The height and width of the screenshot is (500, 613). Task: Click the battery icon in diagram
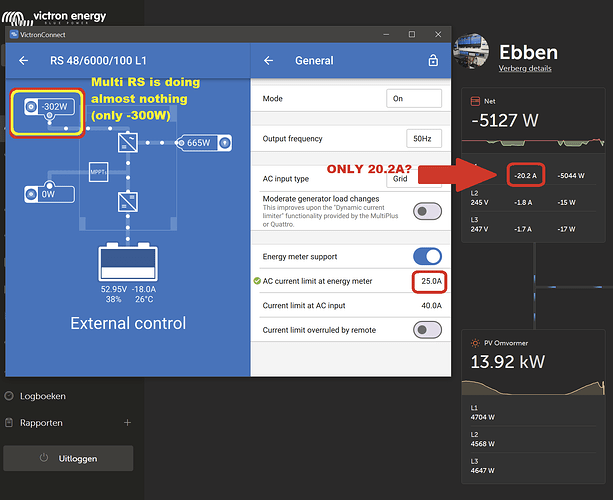click(x=128, y=262)
